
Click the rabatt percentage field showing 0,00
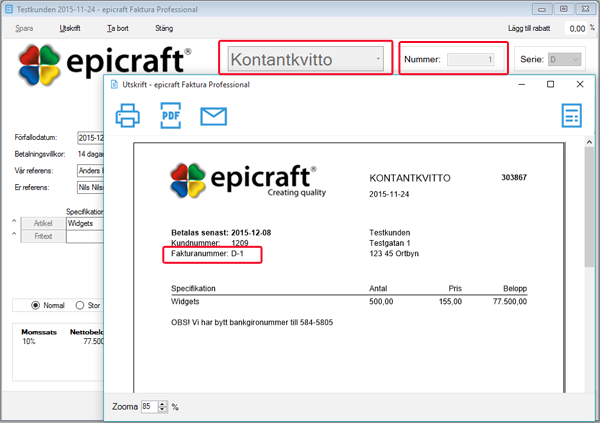point(576,28)
